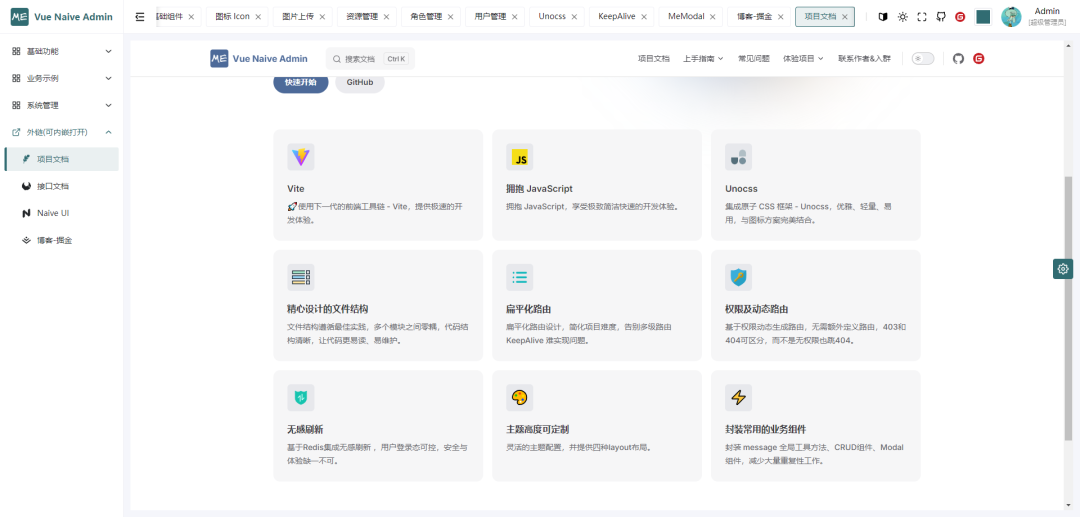Switch light/dark mode via sun icon
The height and width of the screenshot is (517, 1080).
tap(902, 17)
